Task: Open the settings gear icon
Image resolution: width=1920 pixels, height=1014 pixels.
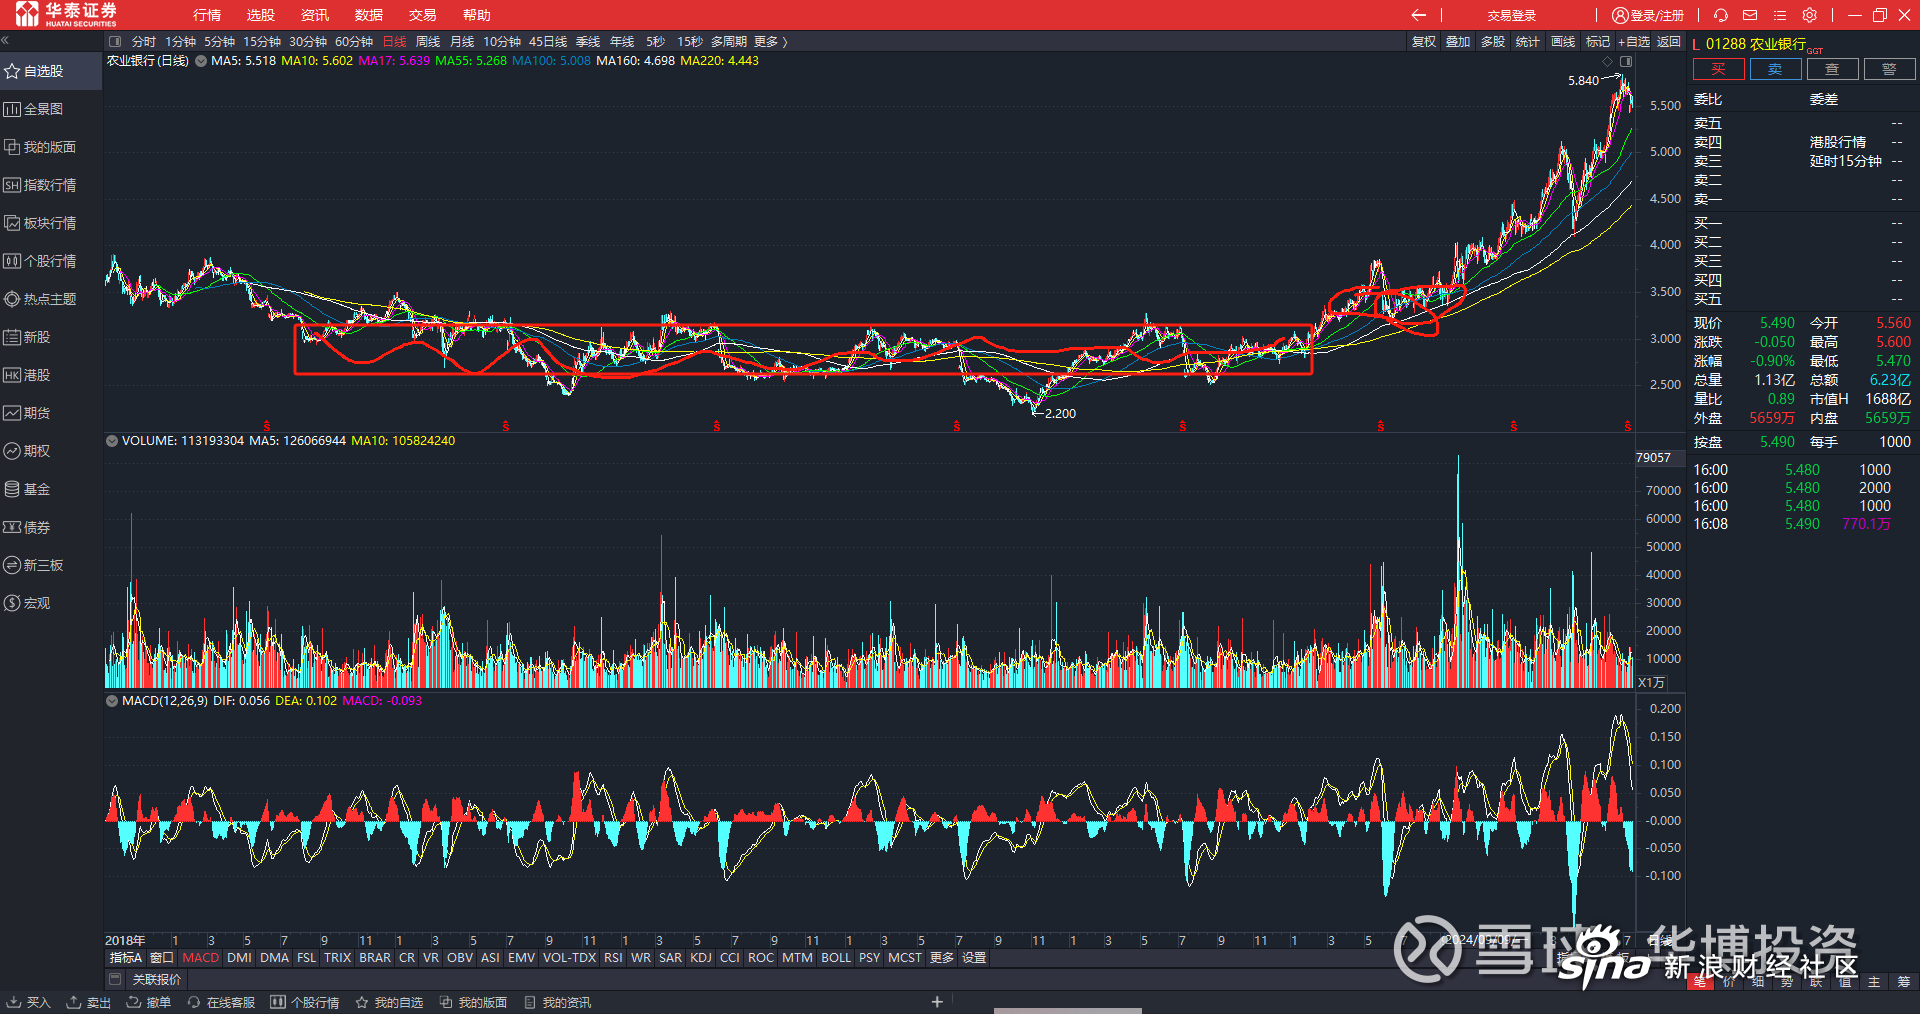Action: click(x=1810, y=15)
